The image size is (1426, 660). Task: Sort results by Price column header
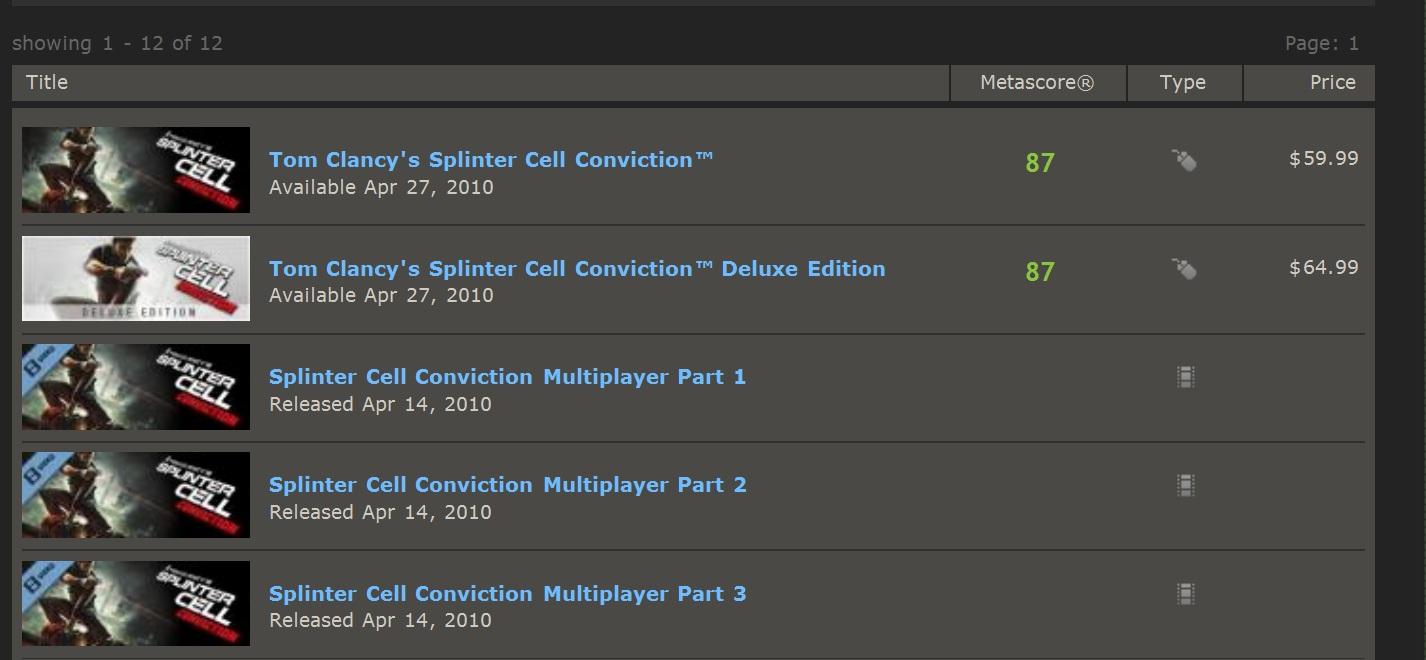click(x=1332, y=83)
